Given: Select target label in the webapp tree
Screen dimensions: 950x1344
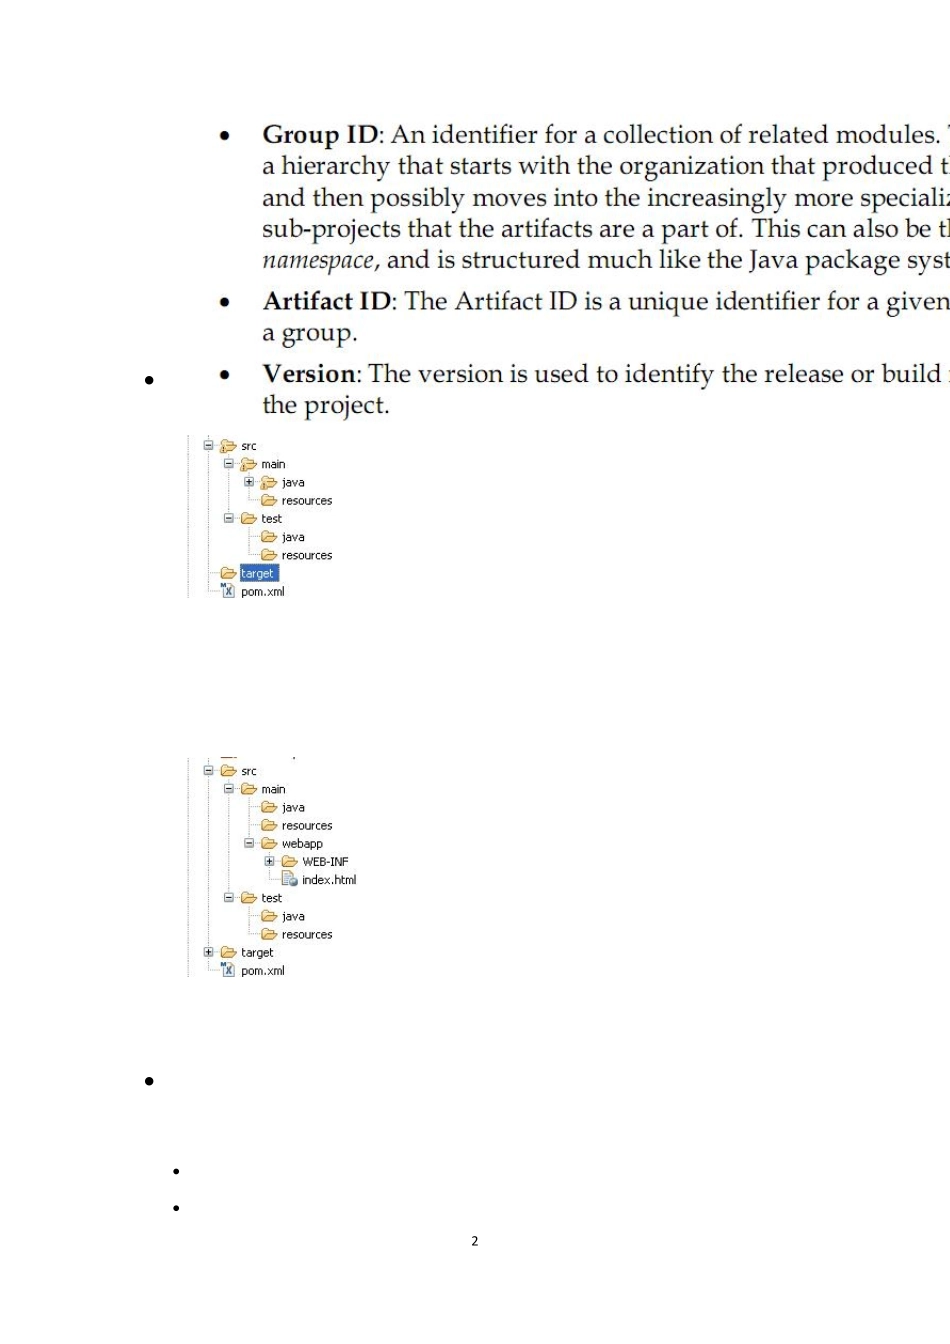Looking at the screenshot, I should [x=257, y=953].
